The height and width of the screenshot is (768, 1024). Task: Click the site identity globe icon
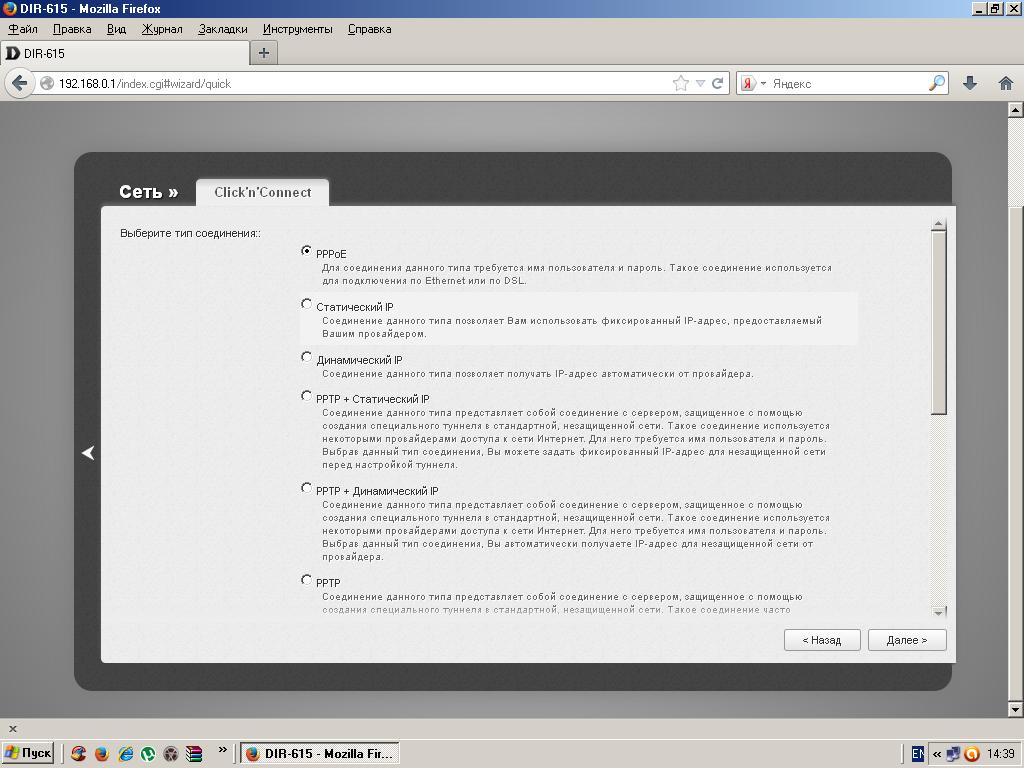[x=47, y=84]
